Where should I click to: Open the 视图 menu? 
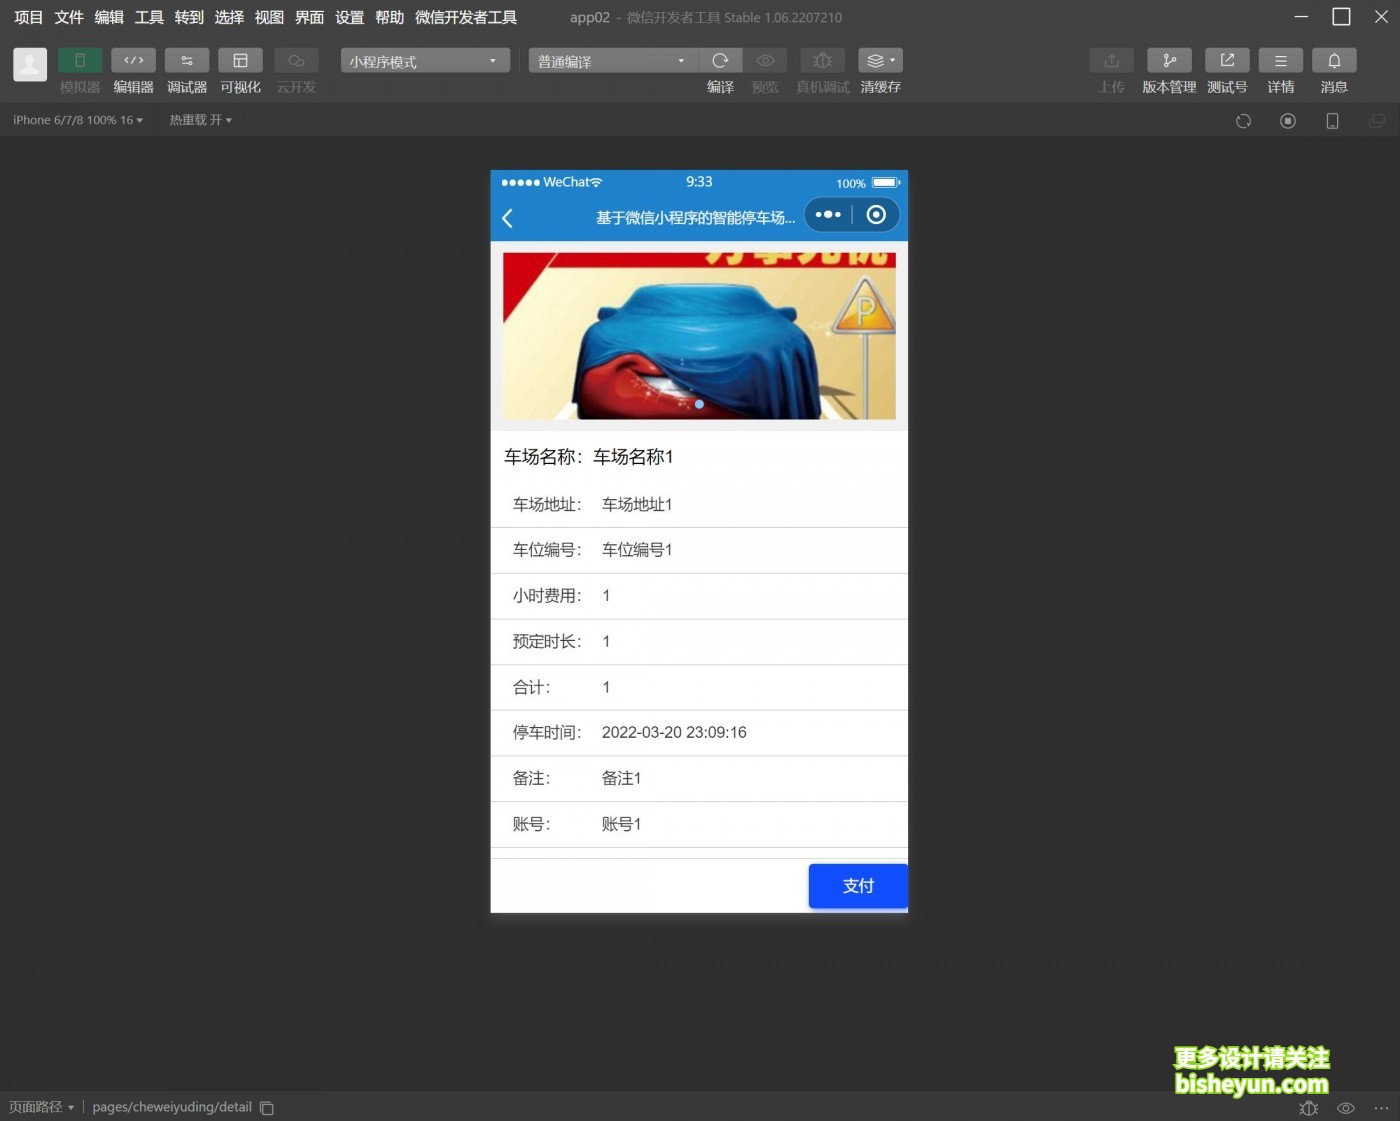269,17
